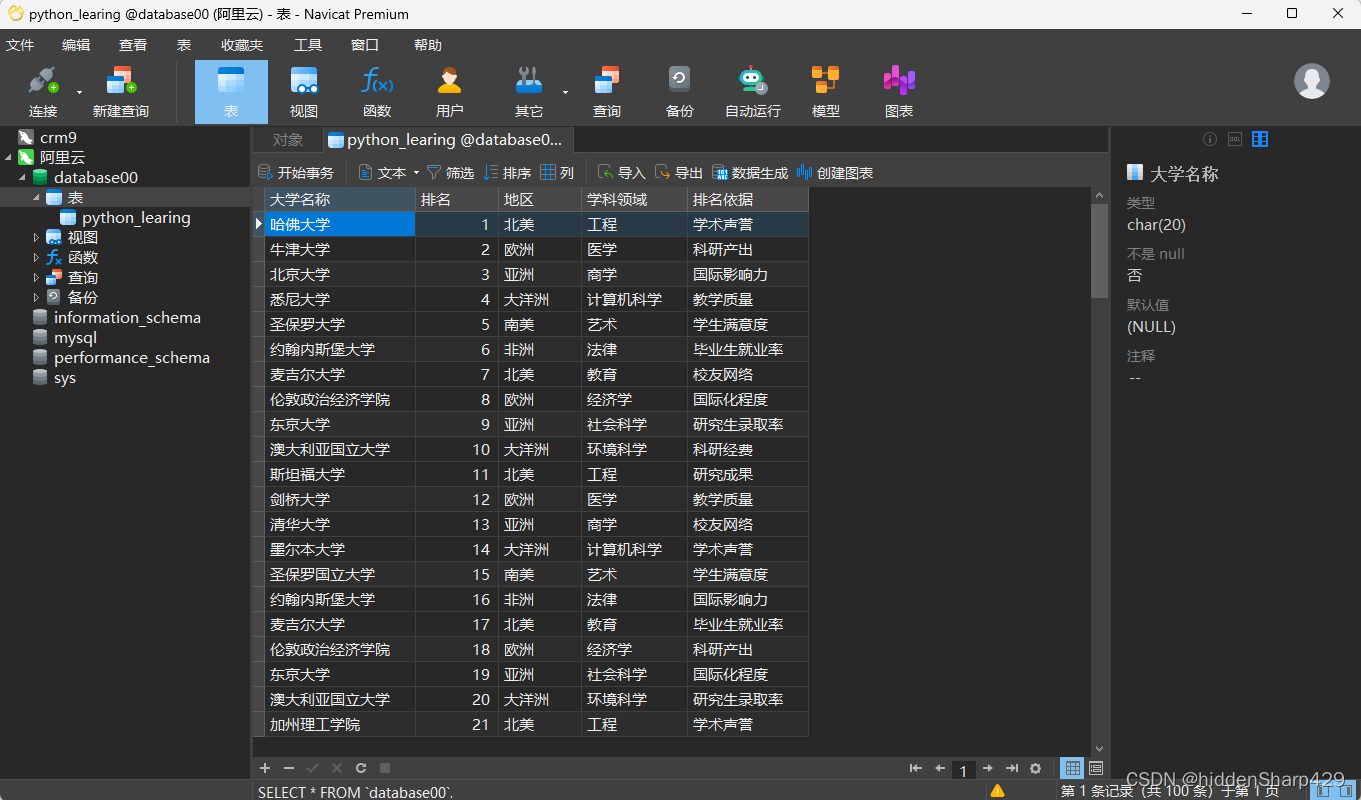Click the 连接 (Connection) toolbar icon

click(x=42, y=91)
